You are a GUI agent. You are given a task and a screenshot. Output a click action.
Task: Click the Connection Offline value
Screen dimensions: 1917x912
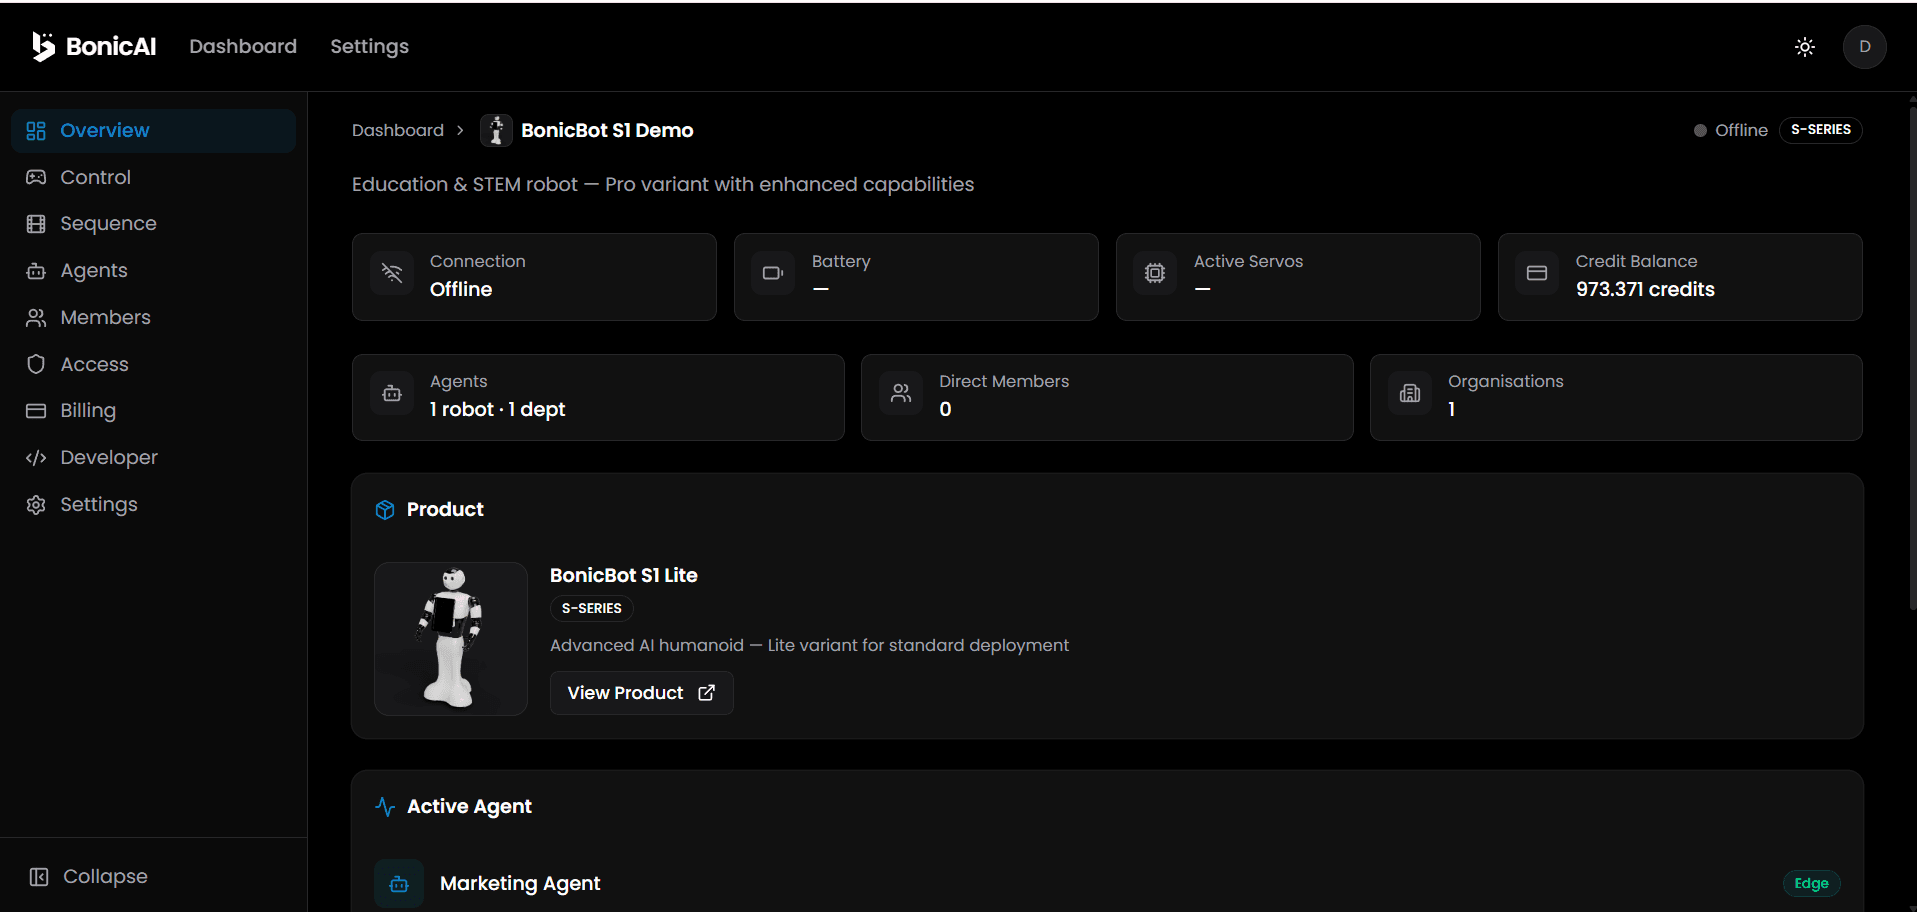(461, 289)
